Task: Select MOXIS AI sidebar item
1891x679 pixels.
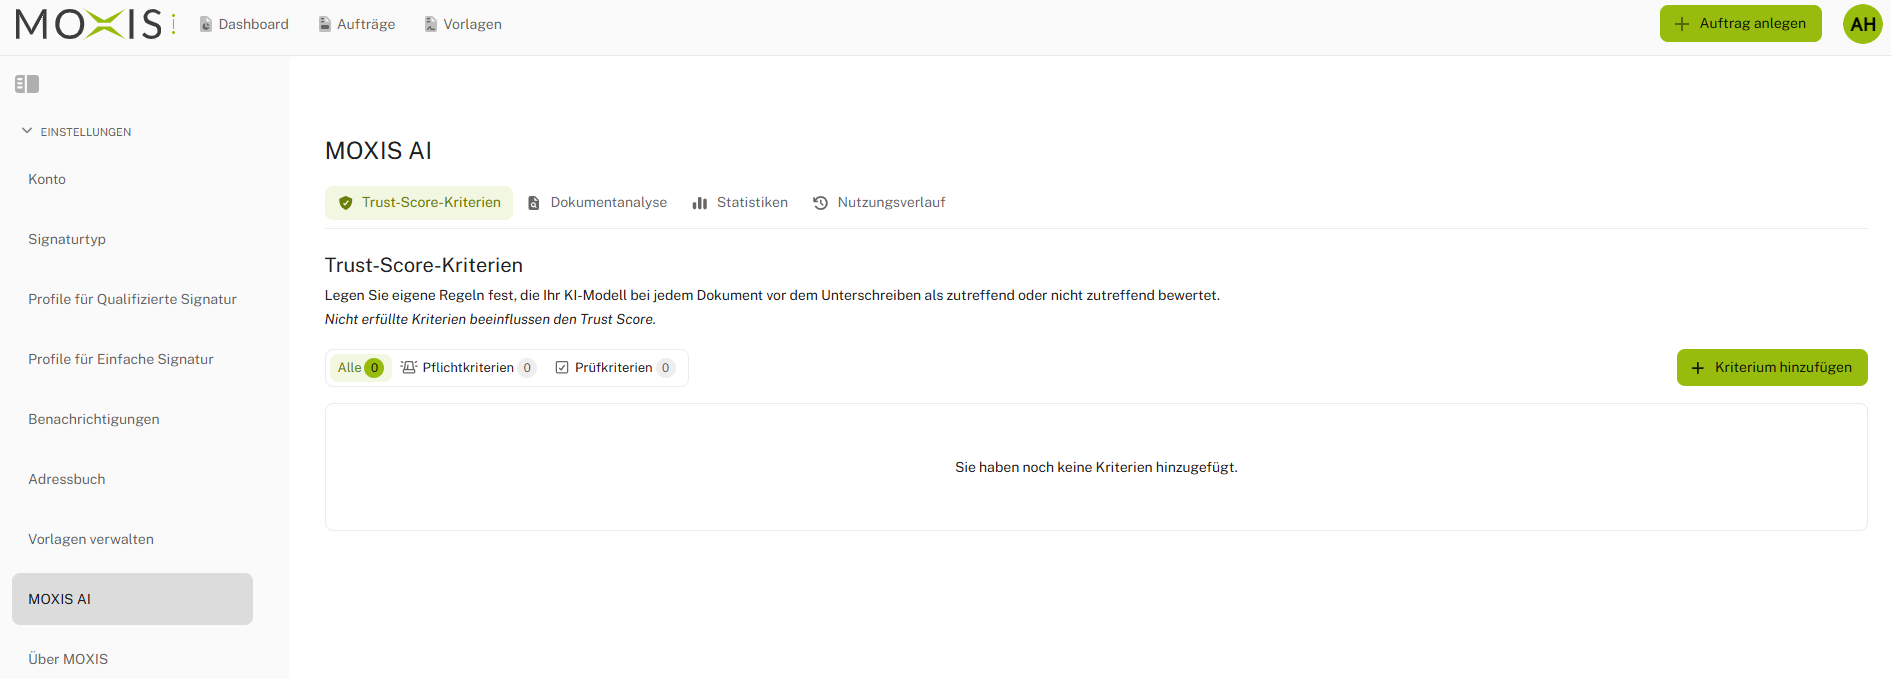Action: [x=132, y=599]
